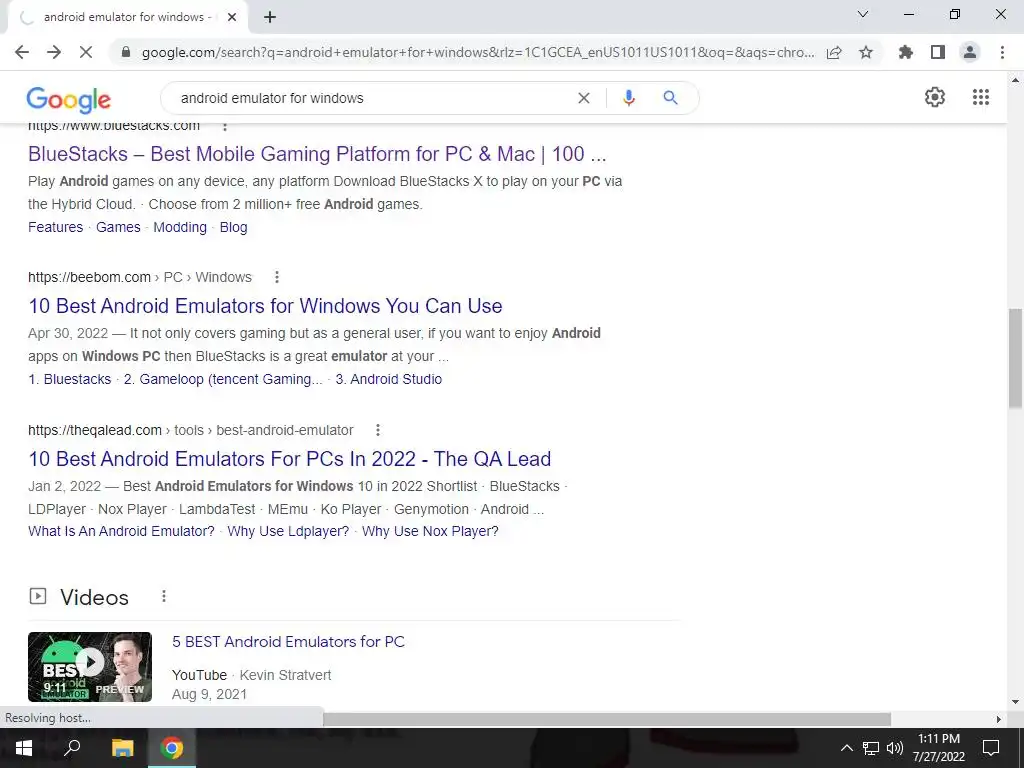The image size is (1024, 768).
Task: Click the address bar URL
Action: [x=478, y=52]
